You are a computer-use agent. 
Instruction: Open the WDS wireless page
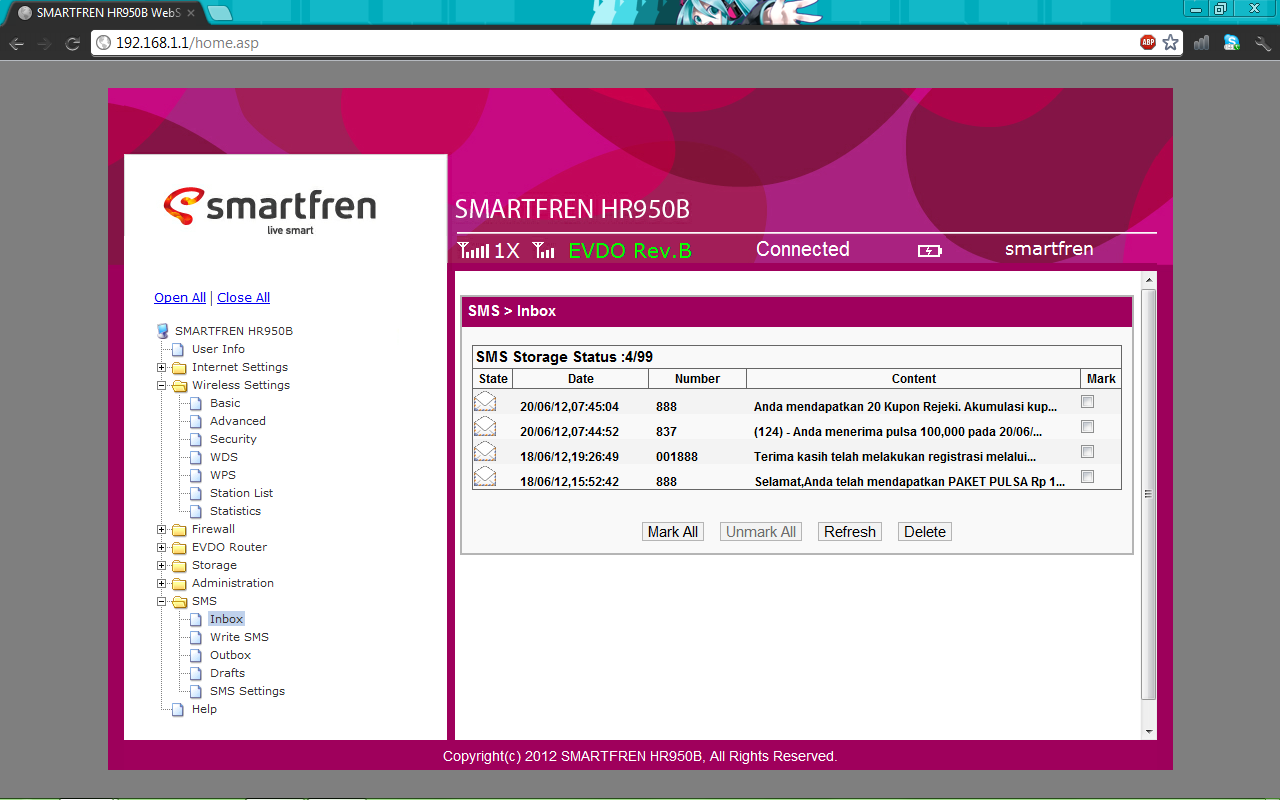click(224, 457)
